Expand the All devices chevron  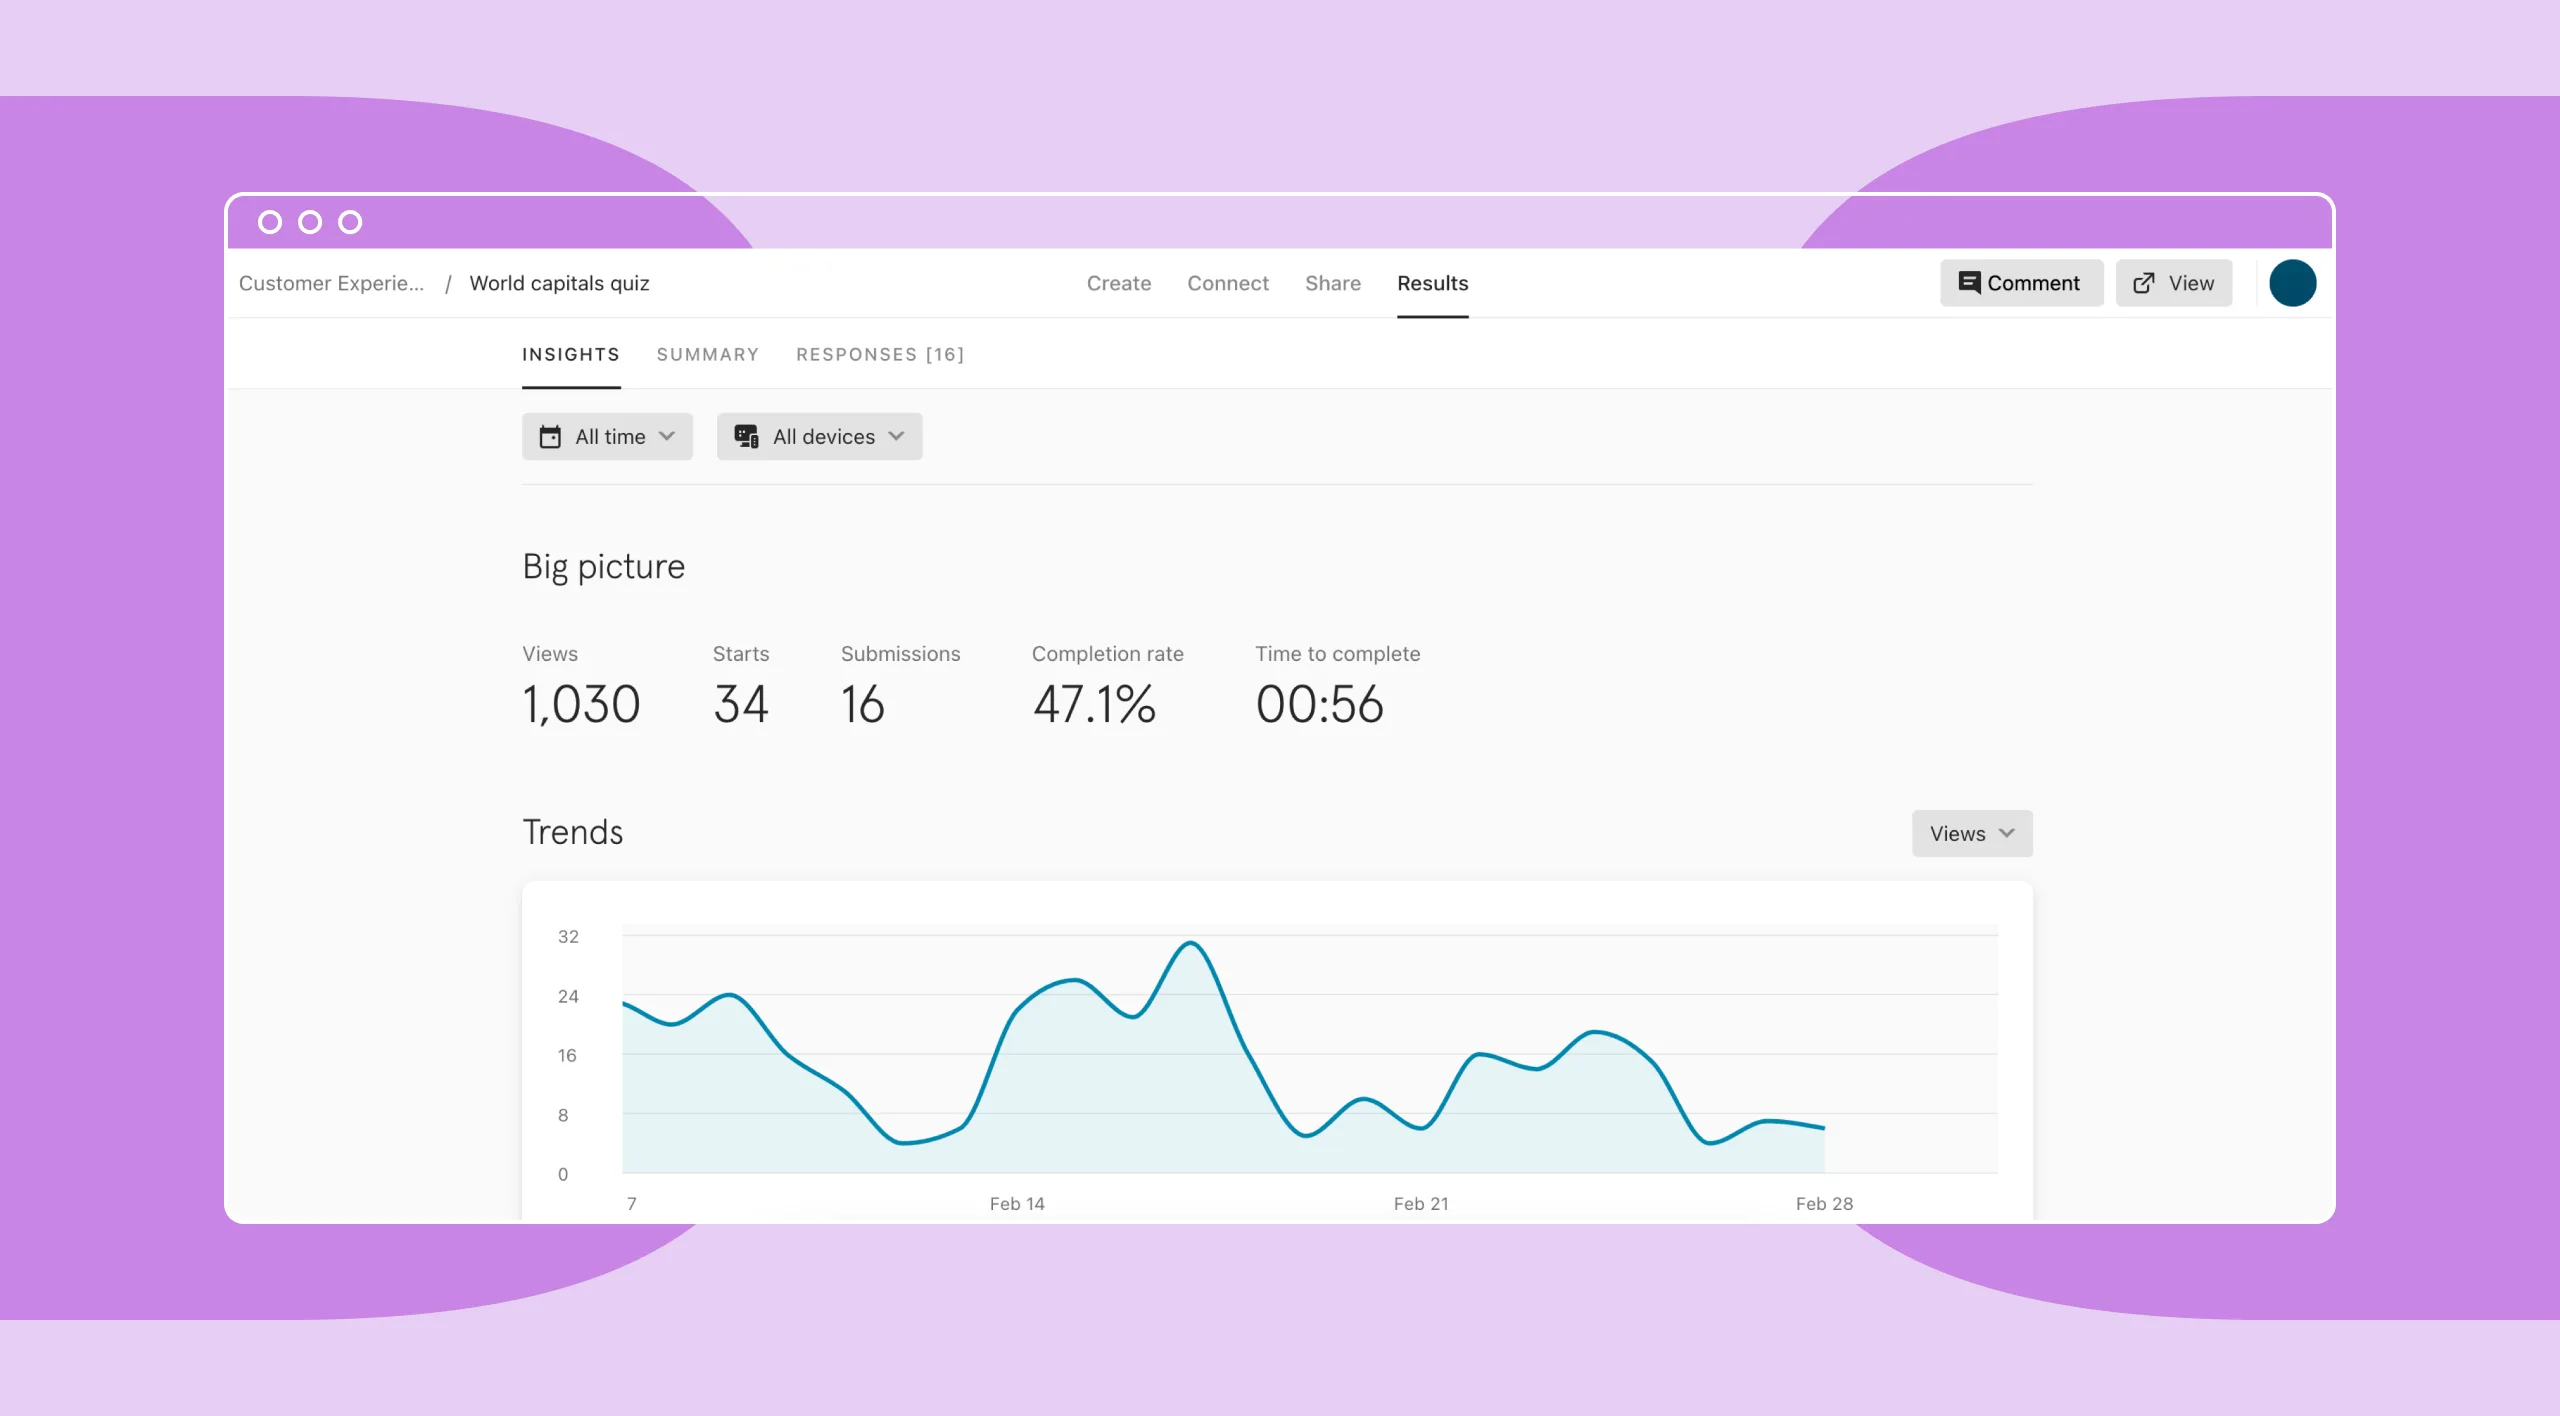pyautogui.click(x=896, y=437)
